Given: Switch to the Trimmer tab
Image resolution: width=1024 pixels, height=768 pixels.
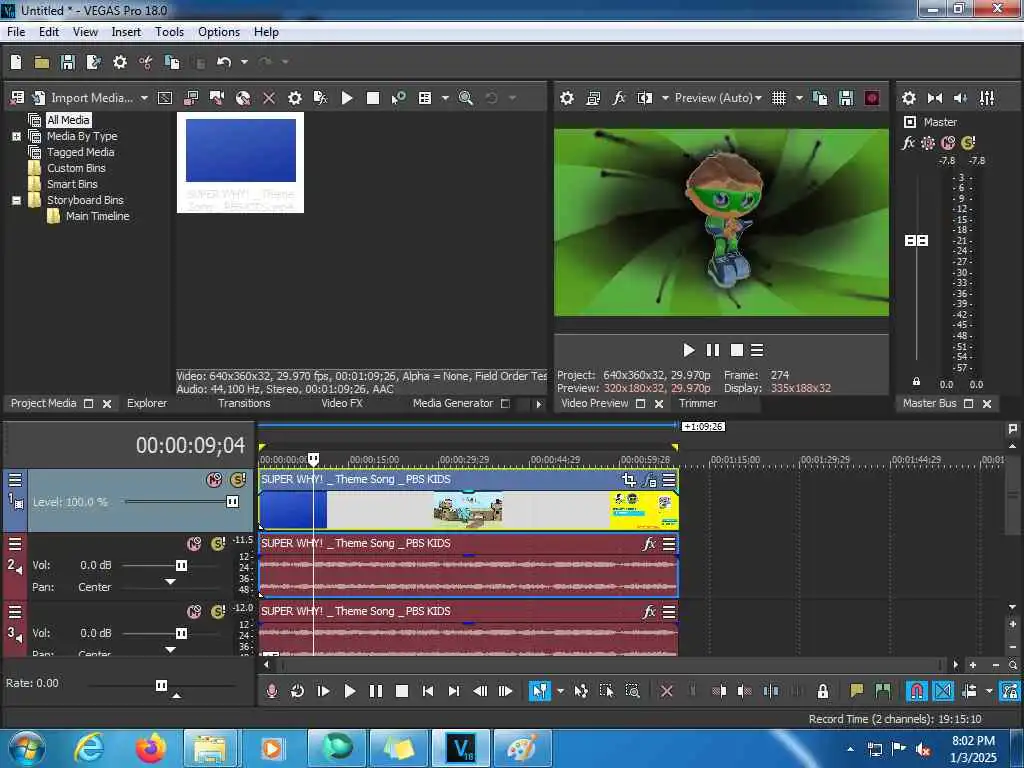Looking at the screenshot, I should (697, 404).
